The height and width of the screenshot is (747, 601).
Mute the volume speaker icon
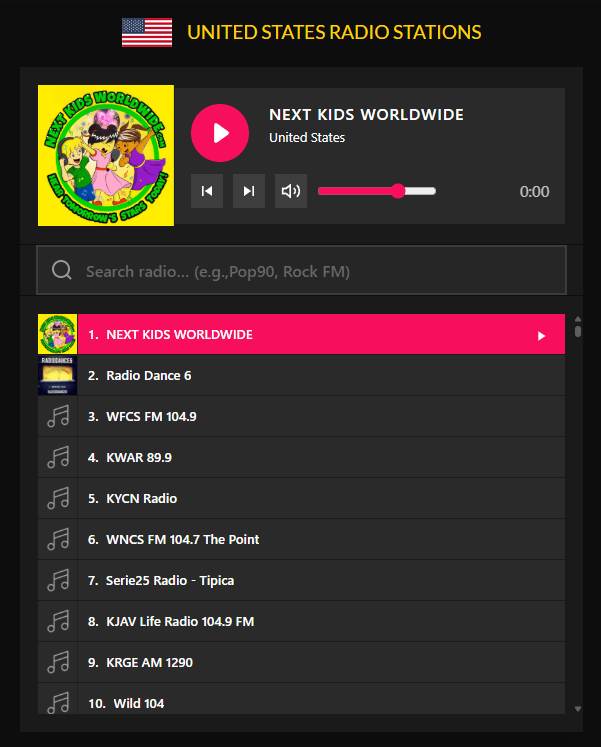pos(291,191)
